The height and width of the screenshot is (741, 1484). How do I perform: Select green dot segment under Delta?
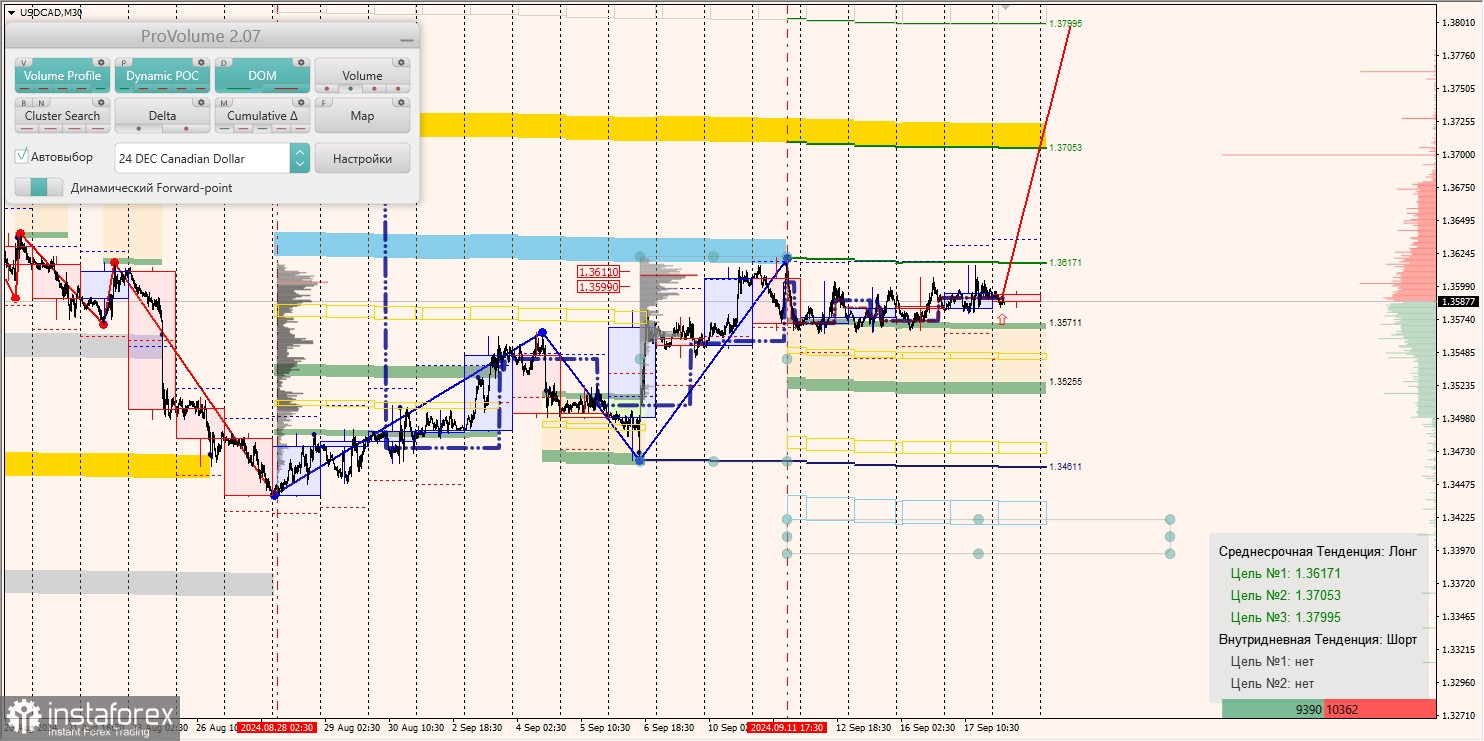click(138, 129)
